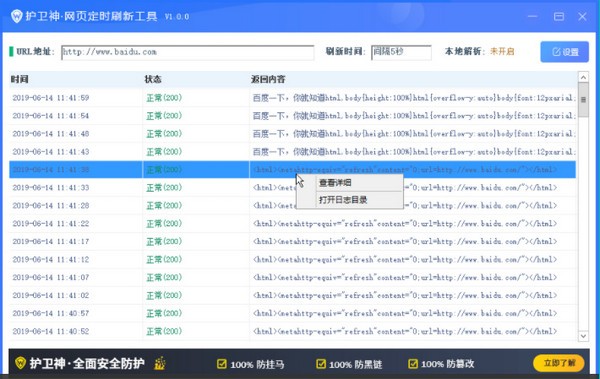Open 设置 settings button
The width and height of the screenshot is (600, 379).
tap(564, 52)
